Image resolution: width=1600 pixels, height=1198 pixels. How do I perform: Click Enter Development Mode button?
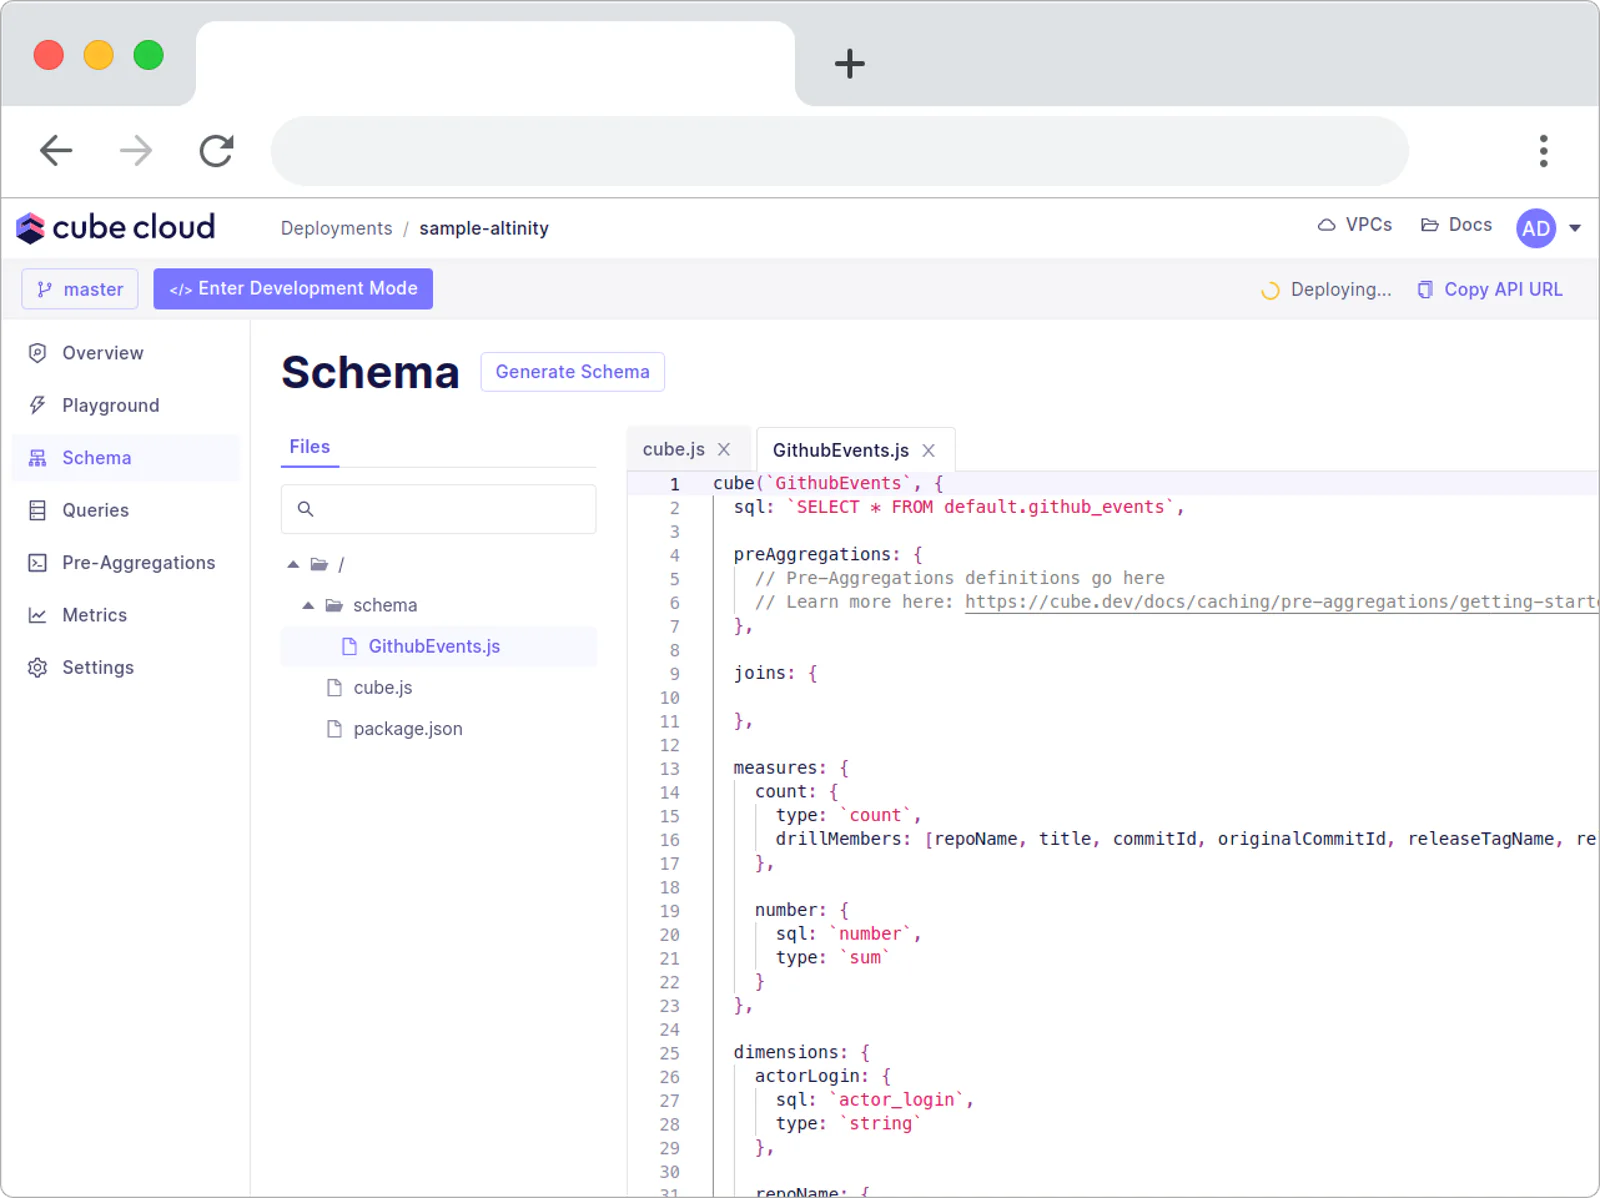click(x=293, y=289)
